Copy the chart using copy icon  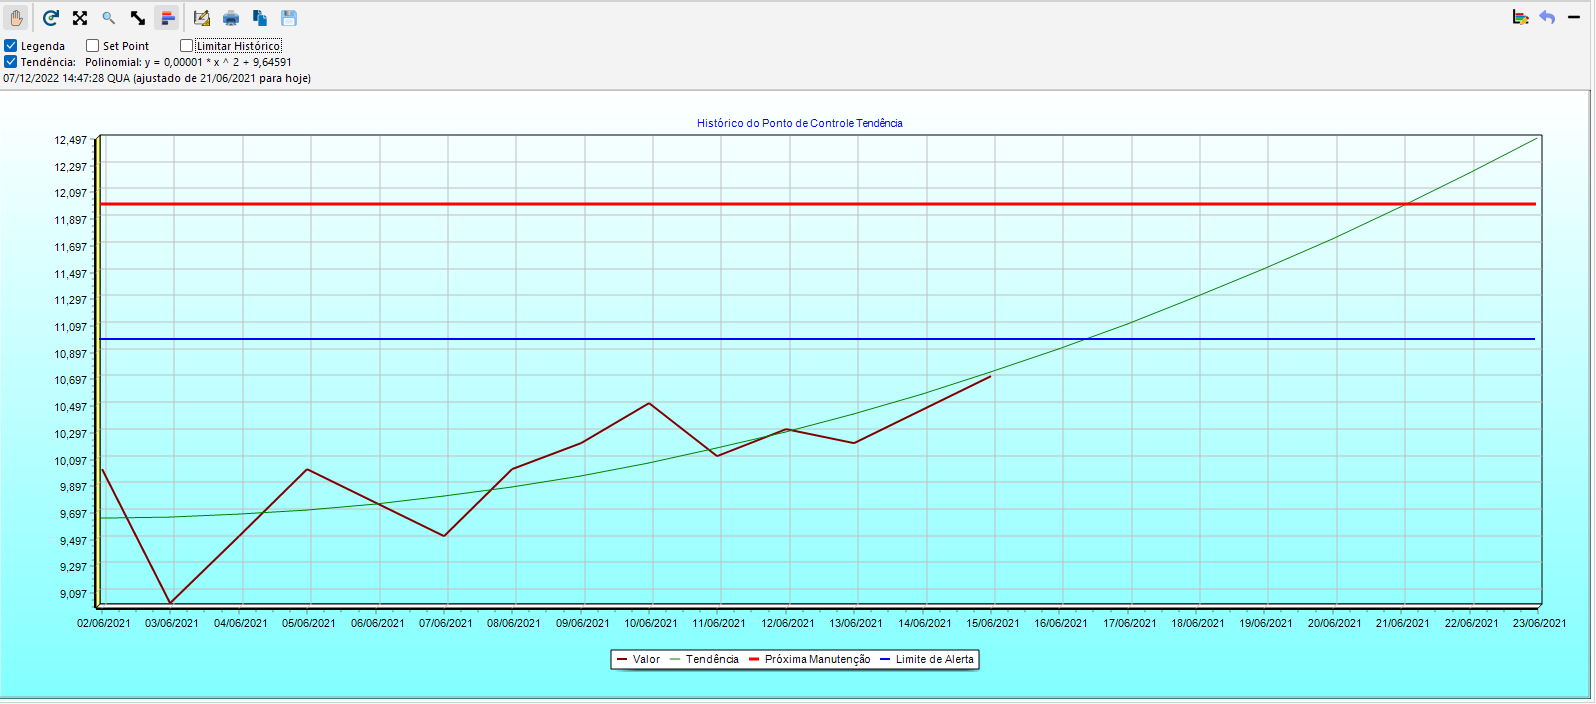coord(260,18)
